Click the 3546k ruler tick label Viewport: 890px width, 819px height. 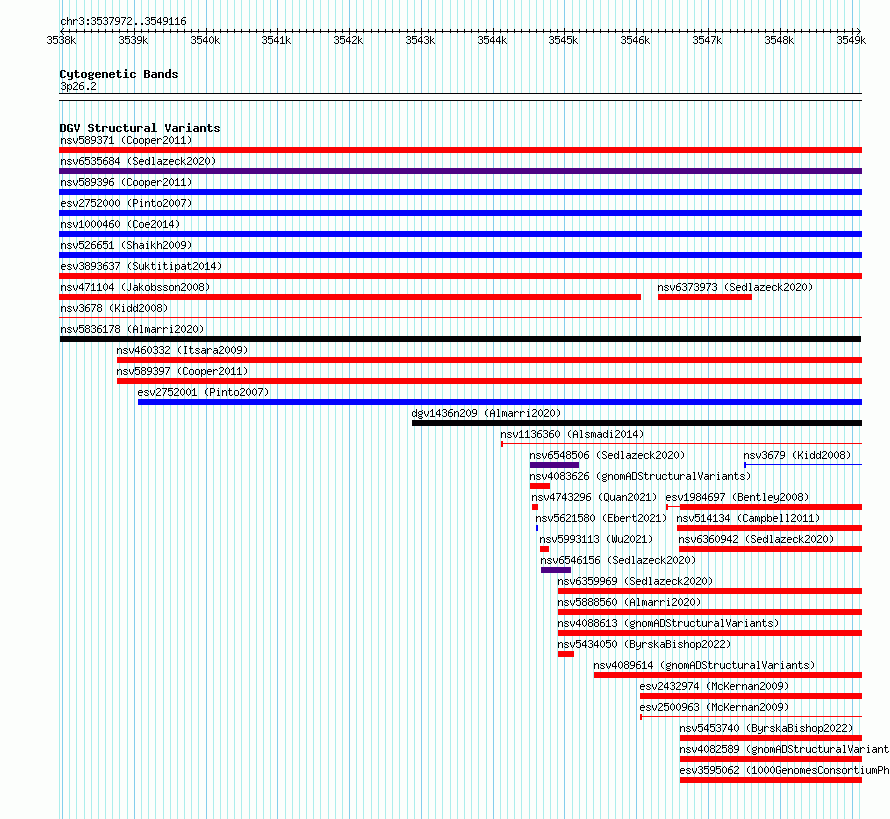pyautogui.click(x=635, y=40)
